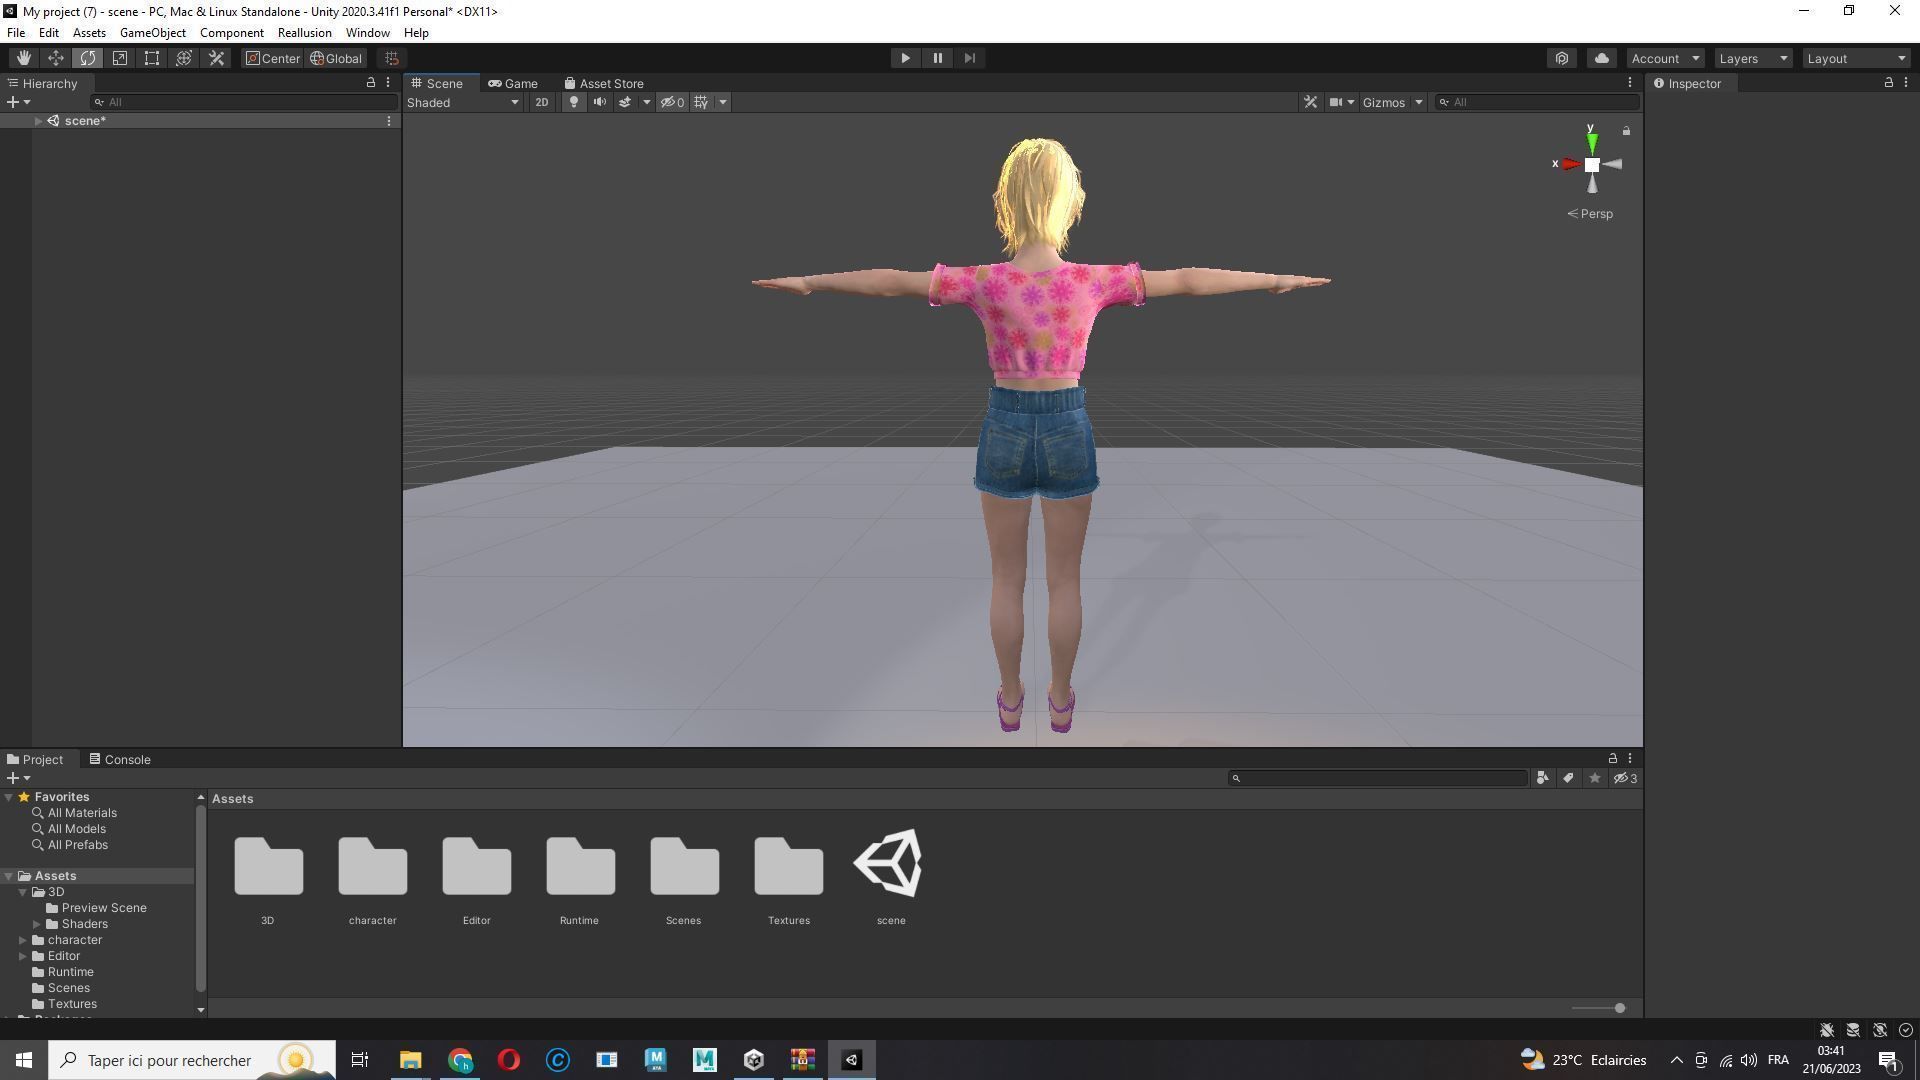Open the Assets menu
The height and width of the screenshot is (1080, 1920).
89,33
